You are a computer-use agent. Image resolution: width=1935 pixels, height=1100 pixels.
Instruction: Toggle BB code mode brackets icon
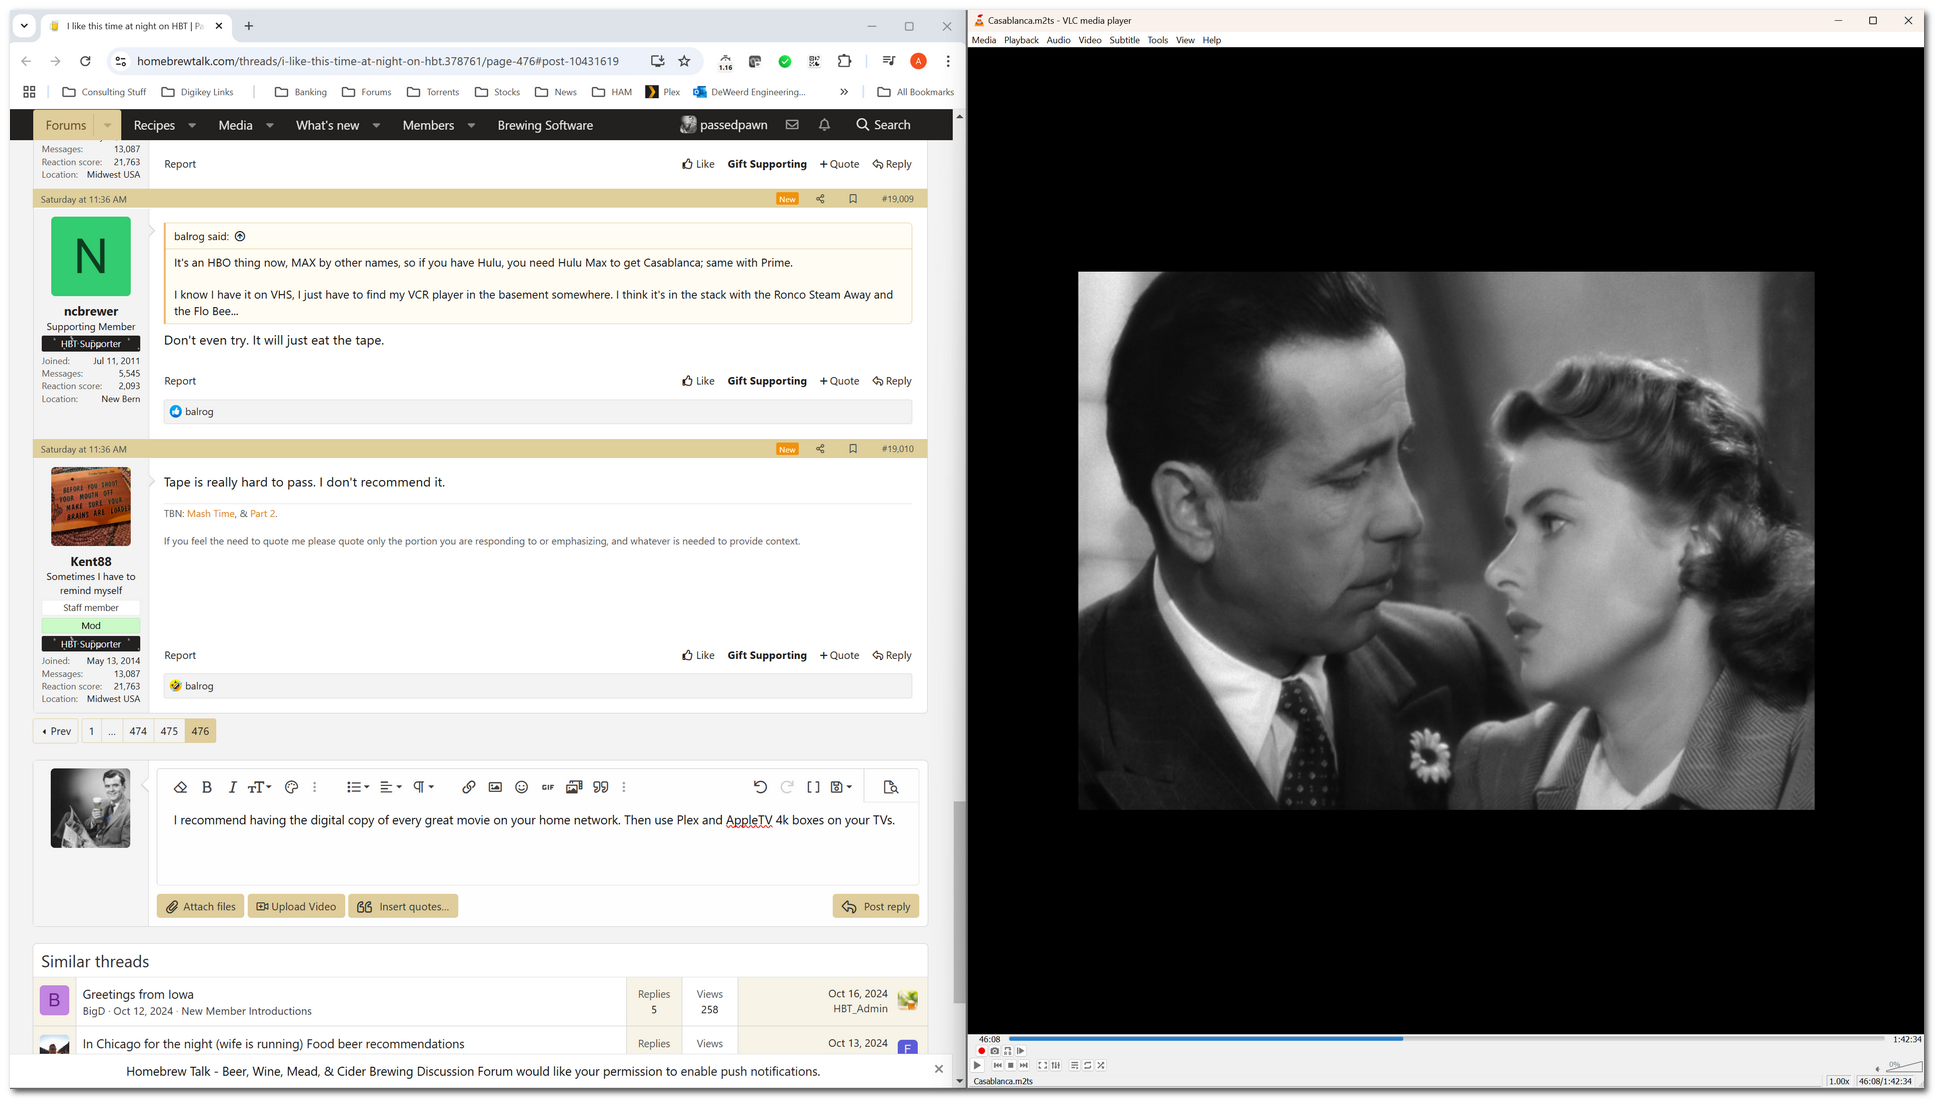click(x=813, y=787)
